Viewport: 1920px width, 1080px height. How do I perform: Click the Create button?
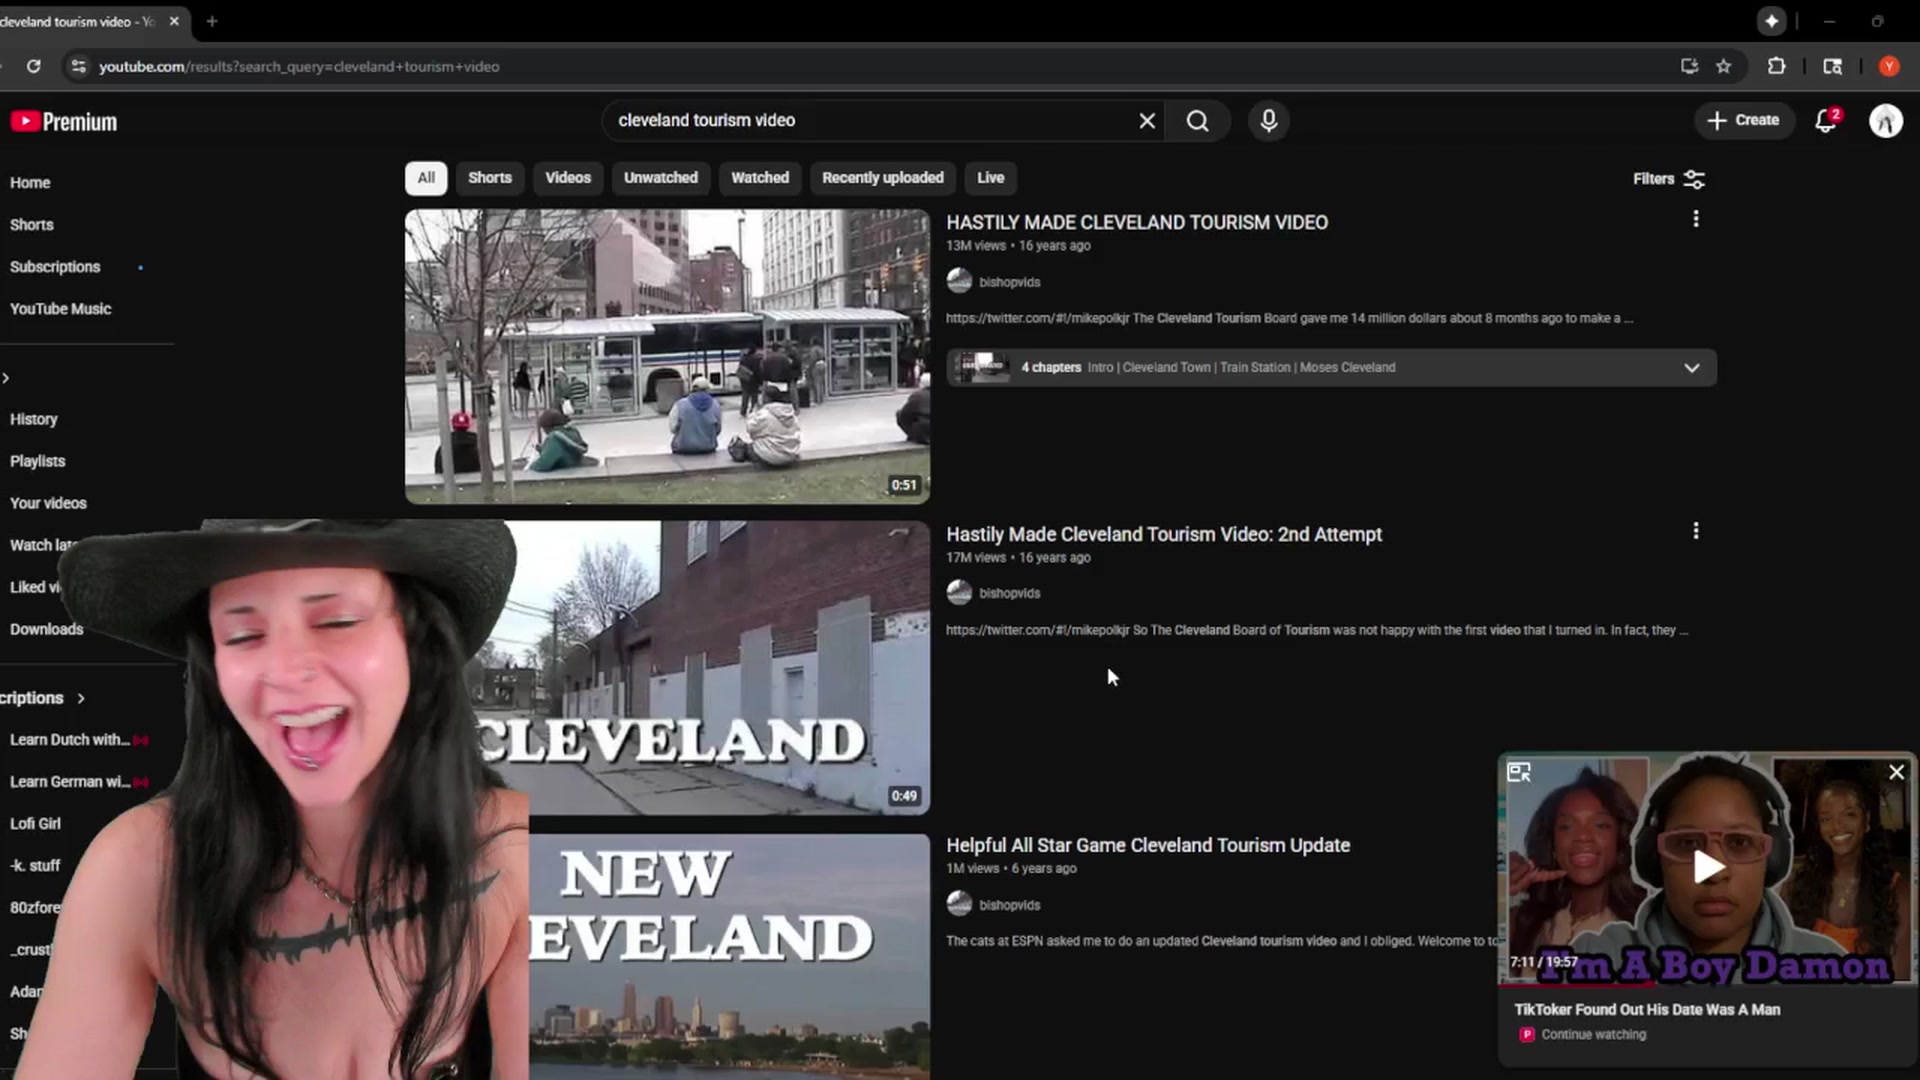click(1743, 121)
